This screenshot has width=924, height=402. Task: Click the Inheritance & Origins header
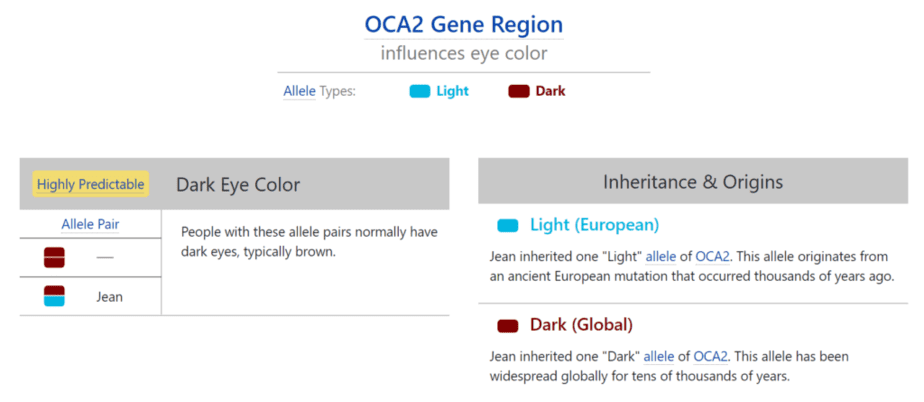pyautogui.click(x=693, y=182)
